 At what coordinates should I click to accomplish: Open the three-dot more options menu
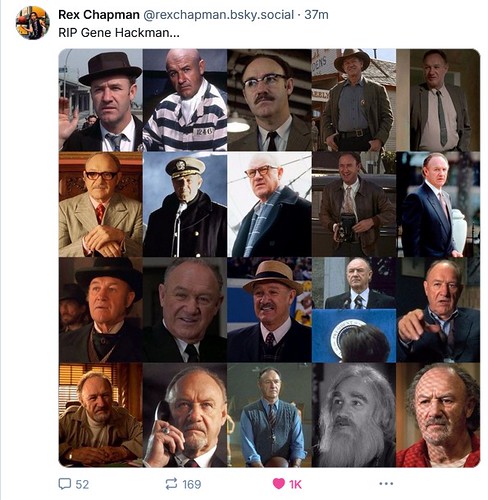click(x=386, y=483)
